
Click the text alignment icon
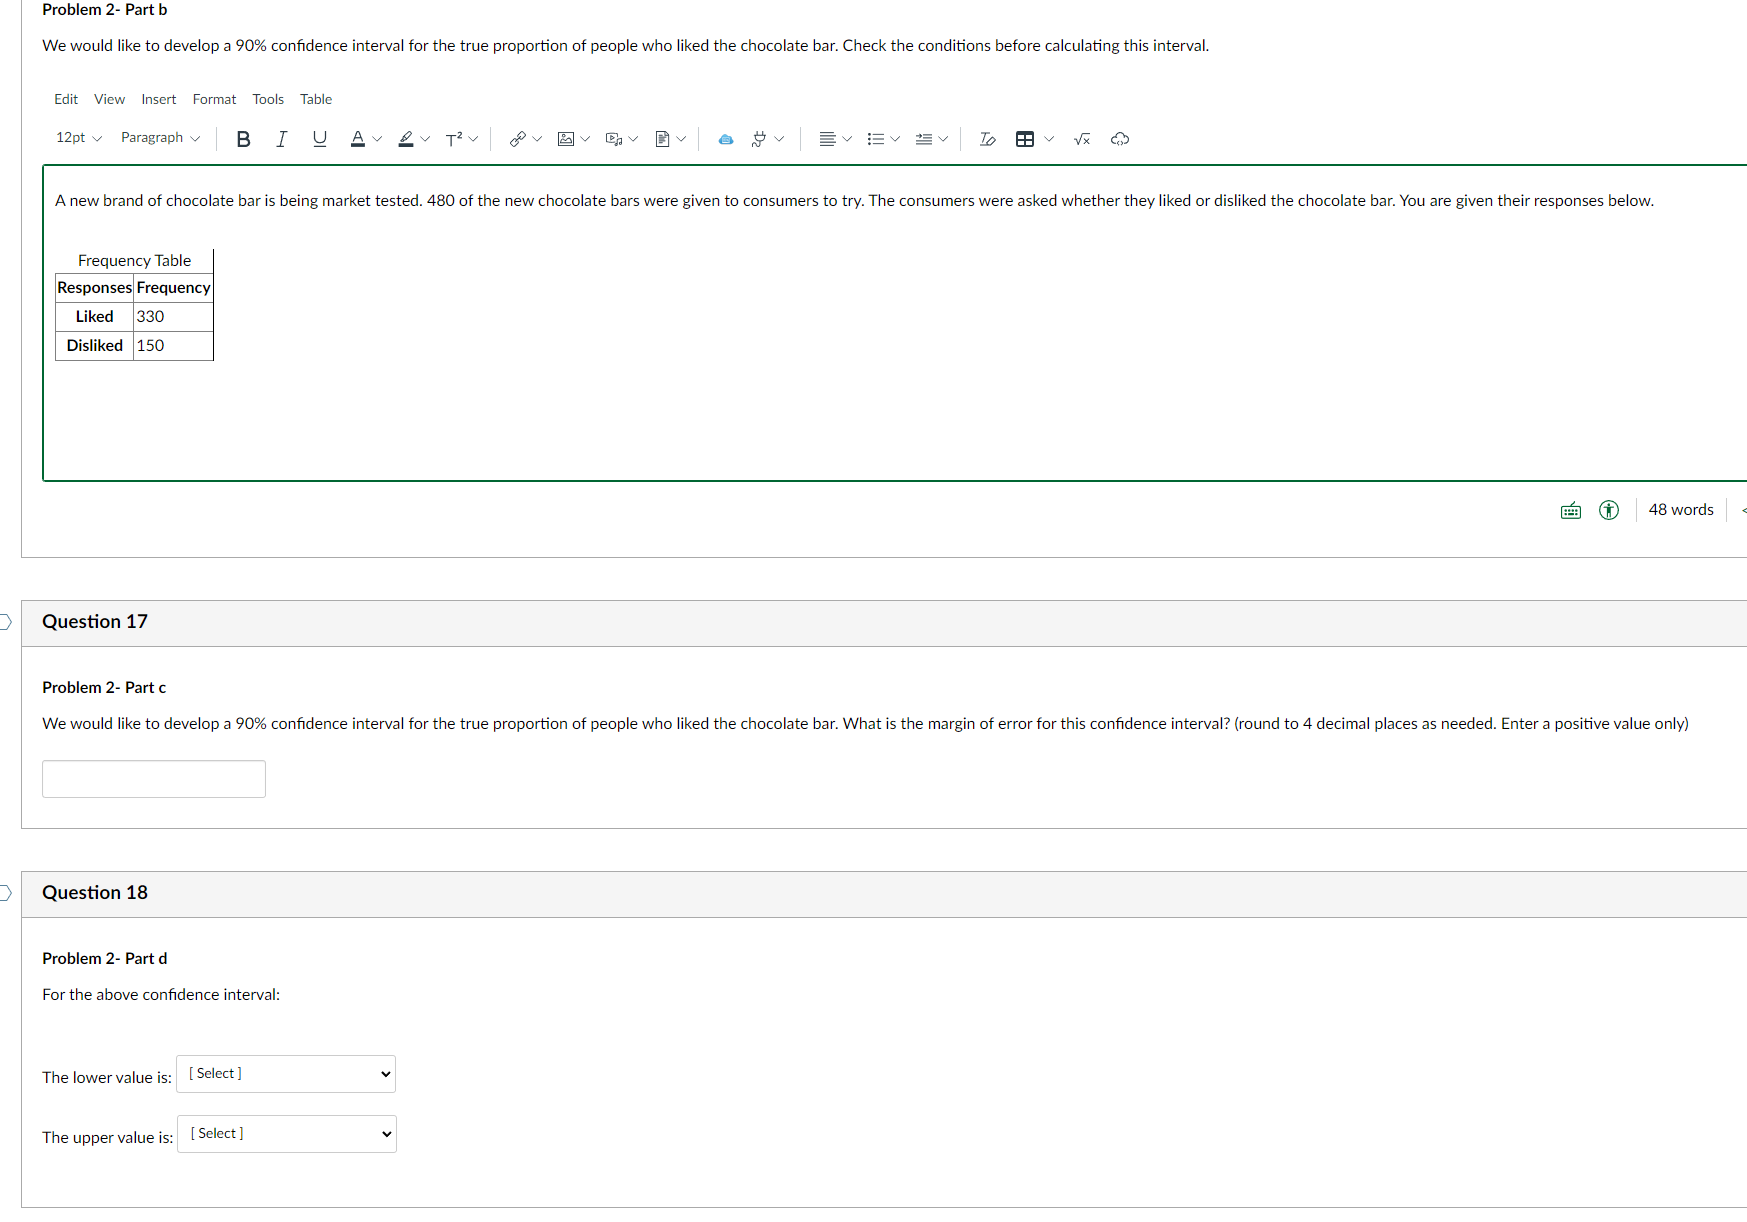827,139
